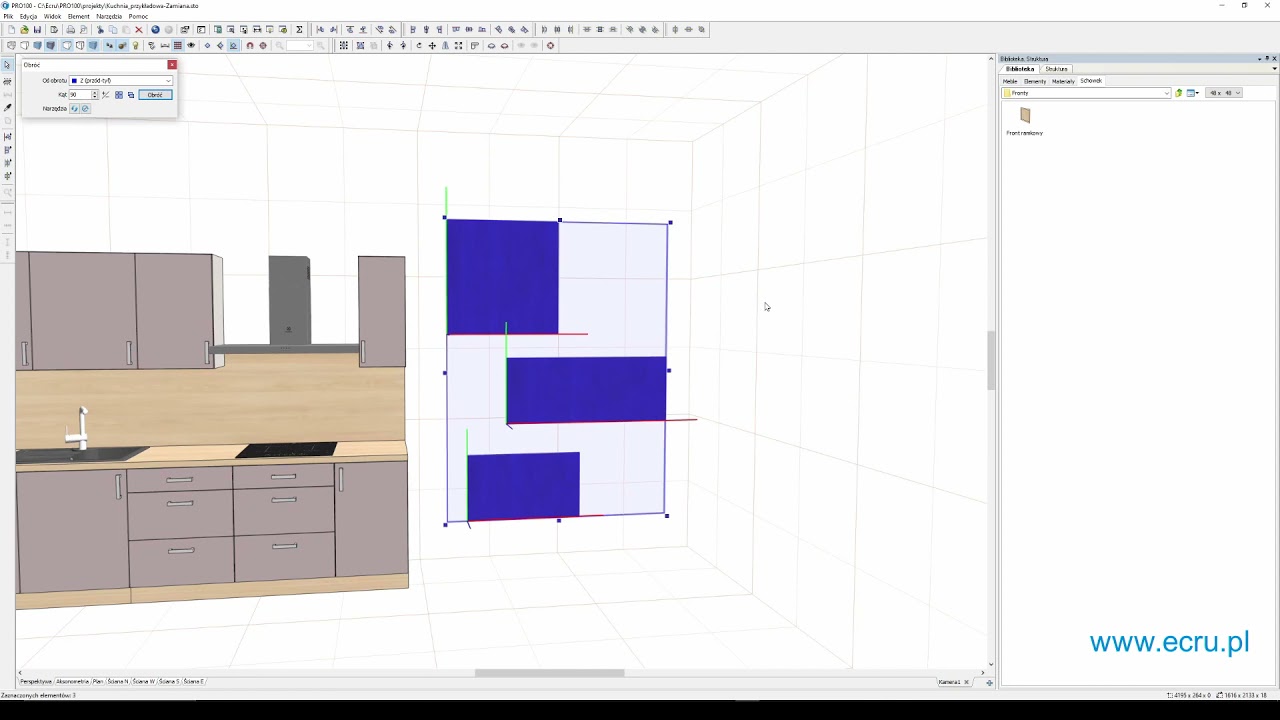Switch to the Materiały library tab
The width and height of the screenshot is (1280, 720).
tap(1063, 81)
